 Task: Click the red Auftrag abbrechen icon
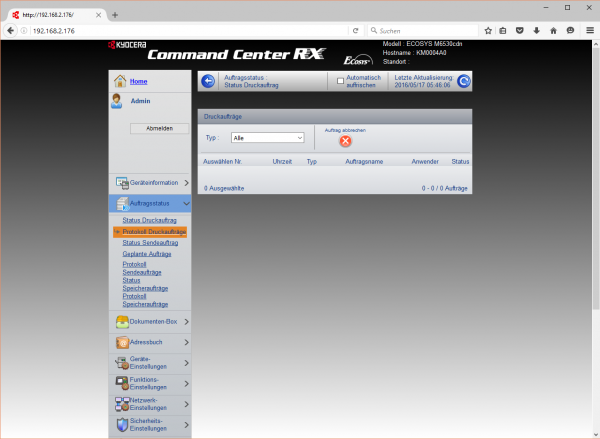coord(345,141)
